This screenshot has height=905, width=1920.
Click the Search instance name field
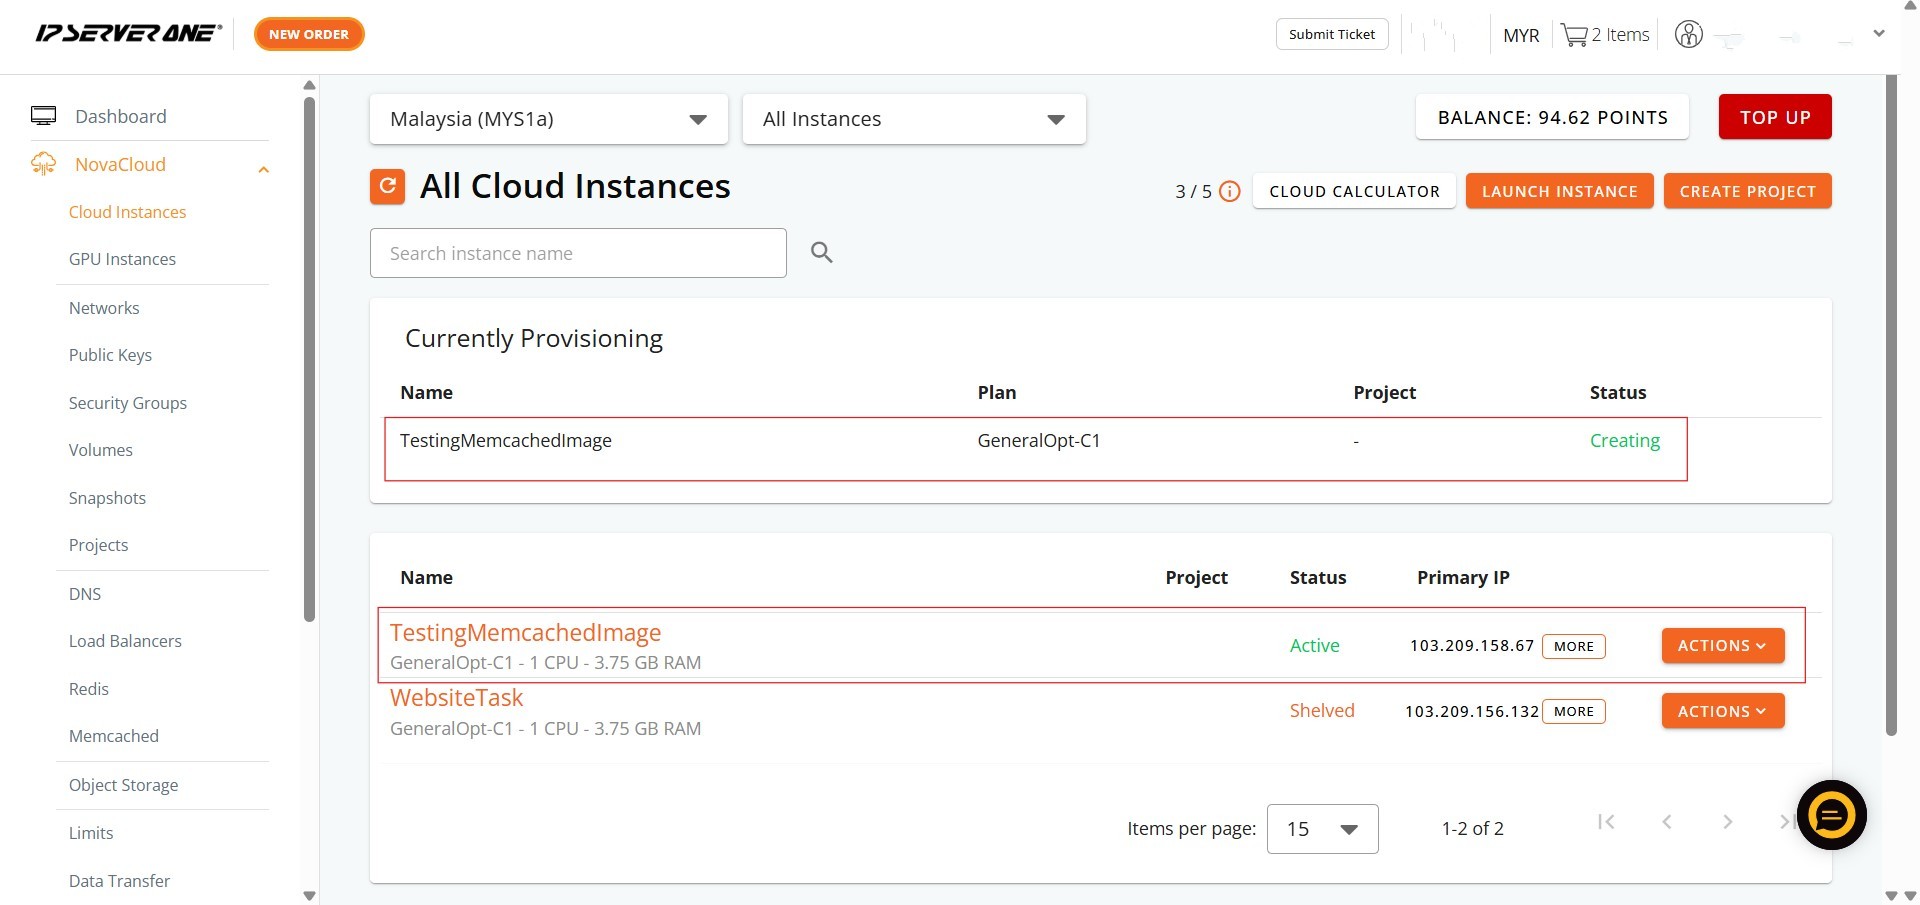(x=577, y=253)
